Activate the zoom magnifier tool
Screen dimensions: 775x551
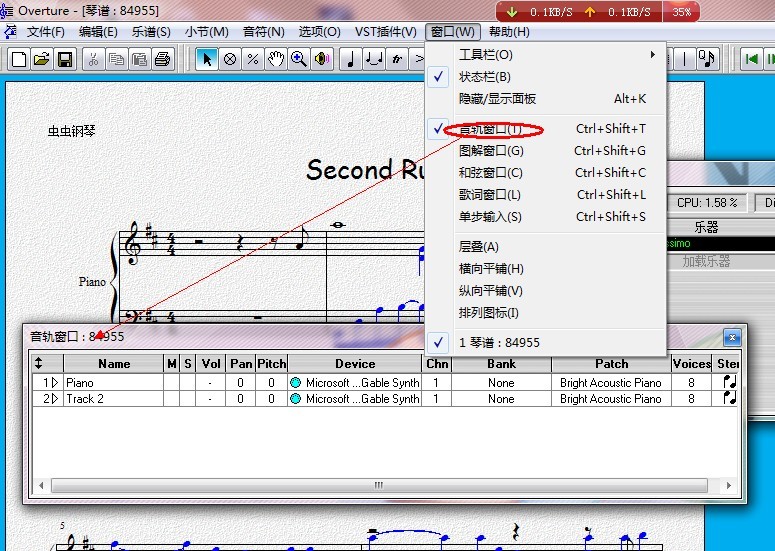(x=299, y=59)
